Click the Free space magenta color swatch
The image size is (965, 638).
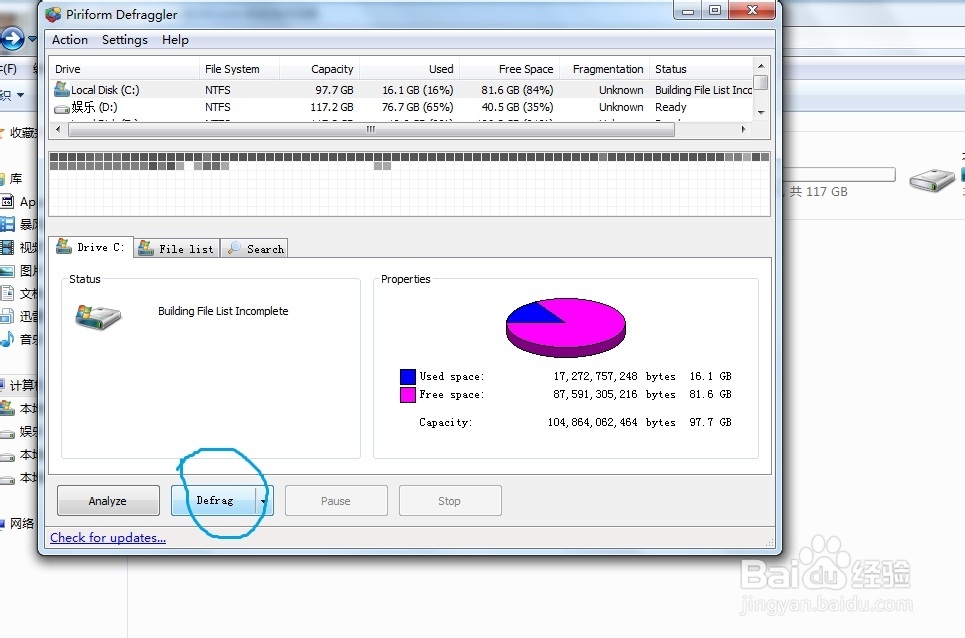click(x=407, y=394)
